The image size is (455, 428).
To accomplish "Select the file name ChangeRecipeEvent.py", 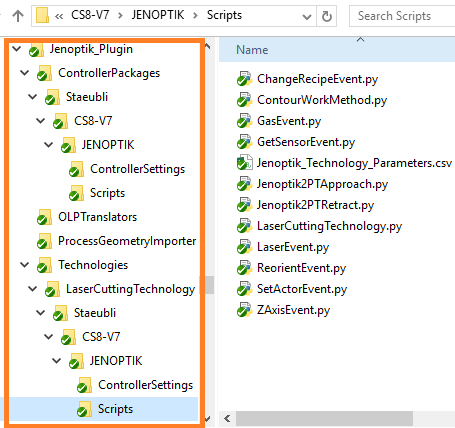I will click(317, 79).
